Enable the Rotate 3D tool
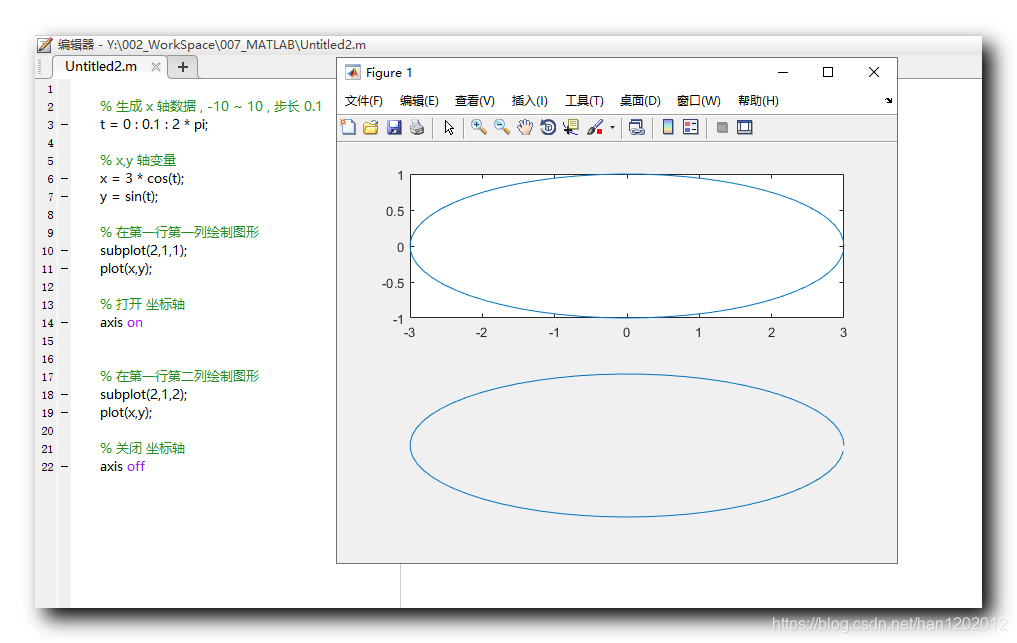1017x643 pixels. (548, 127)
